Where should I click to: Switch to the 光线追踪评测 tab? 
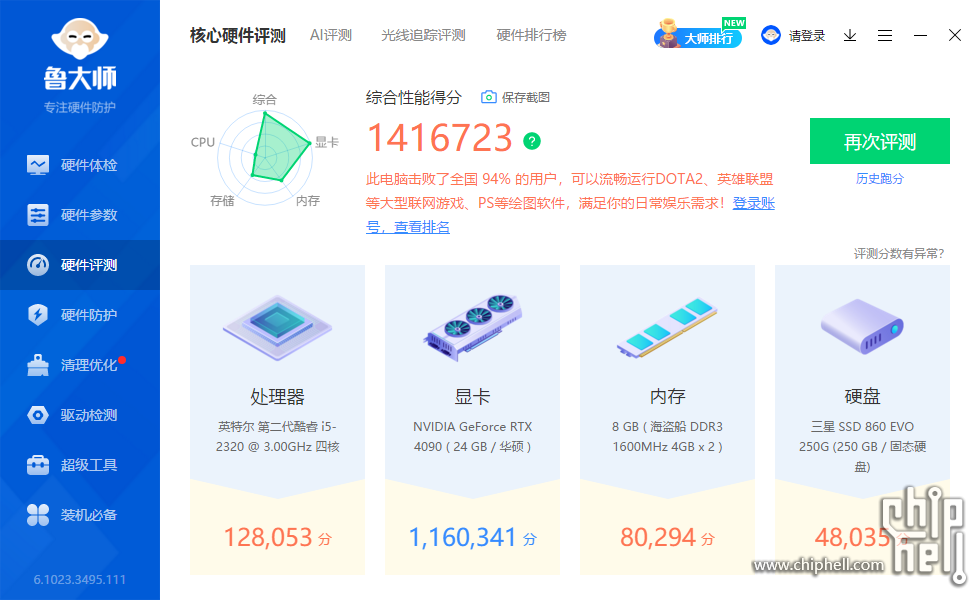click(423, 36)
